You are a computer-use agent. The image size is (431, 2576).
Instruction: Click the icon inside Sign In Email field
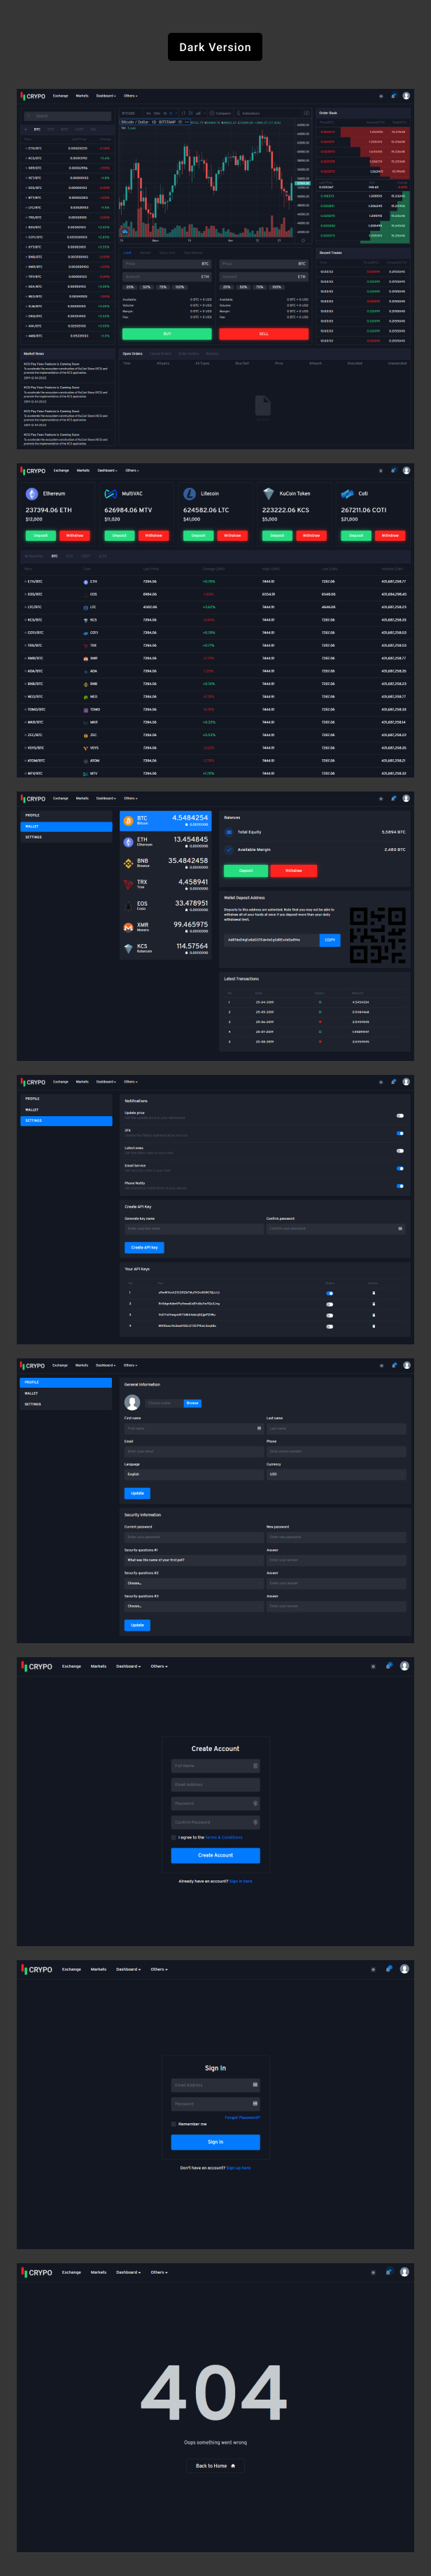click(255, 2085)
